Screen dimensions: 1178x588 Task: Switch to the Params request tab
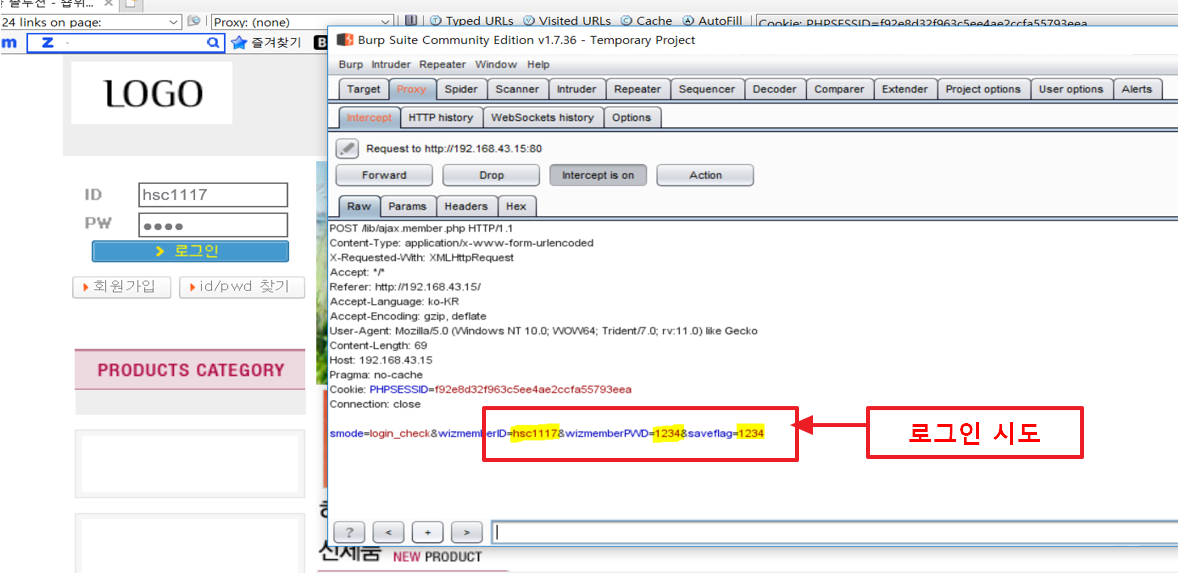pos(408,206)
